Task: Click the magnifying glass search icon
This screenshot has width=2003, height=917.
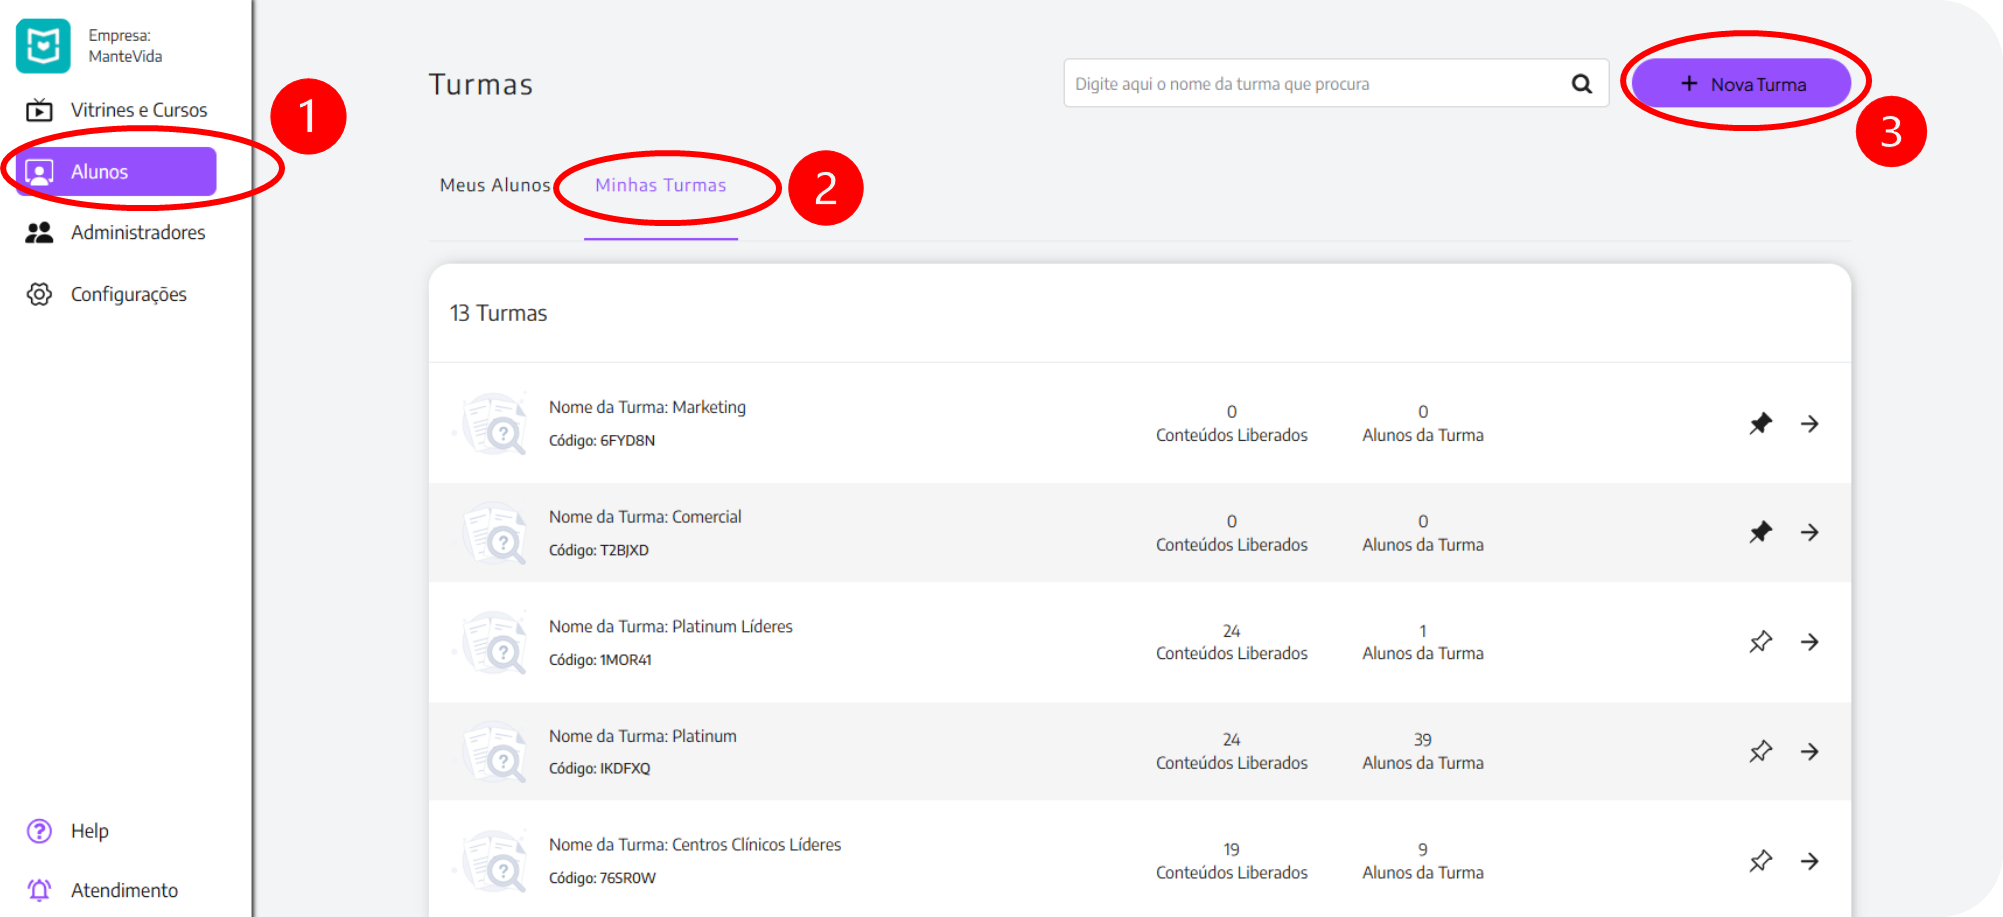Action: click(1581, 84)
